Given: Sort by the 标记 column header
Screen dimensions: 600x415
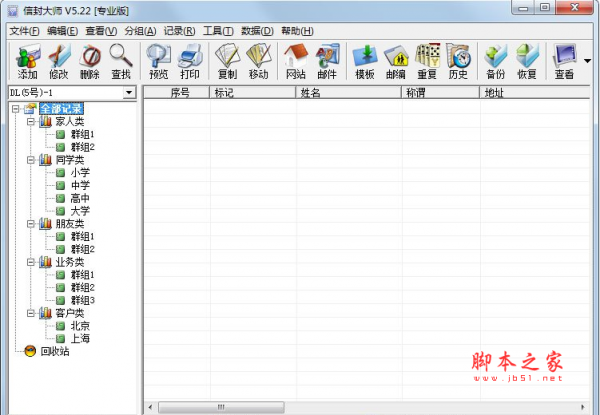Looking at the screenshot, I should click(x=253, y=92).
